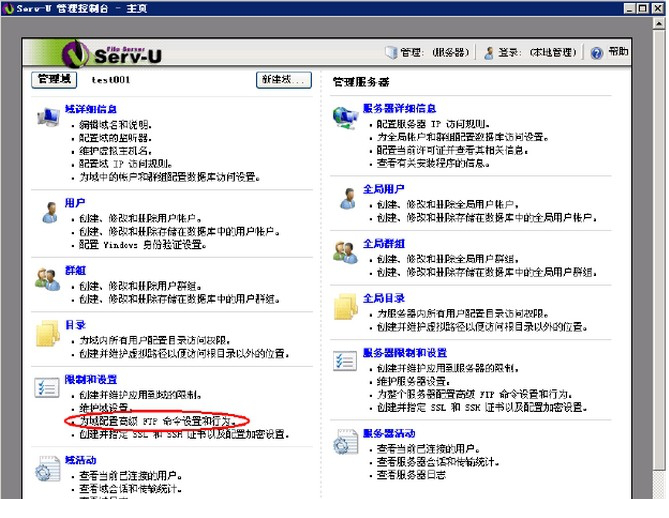Click the Serv-U logo in header
The width and height of the screenshot is (669, 518).
coord(113,54)
